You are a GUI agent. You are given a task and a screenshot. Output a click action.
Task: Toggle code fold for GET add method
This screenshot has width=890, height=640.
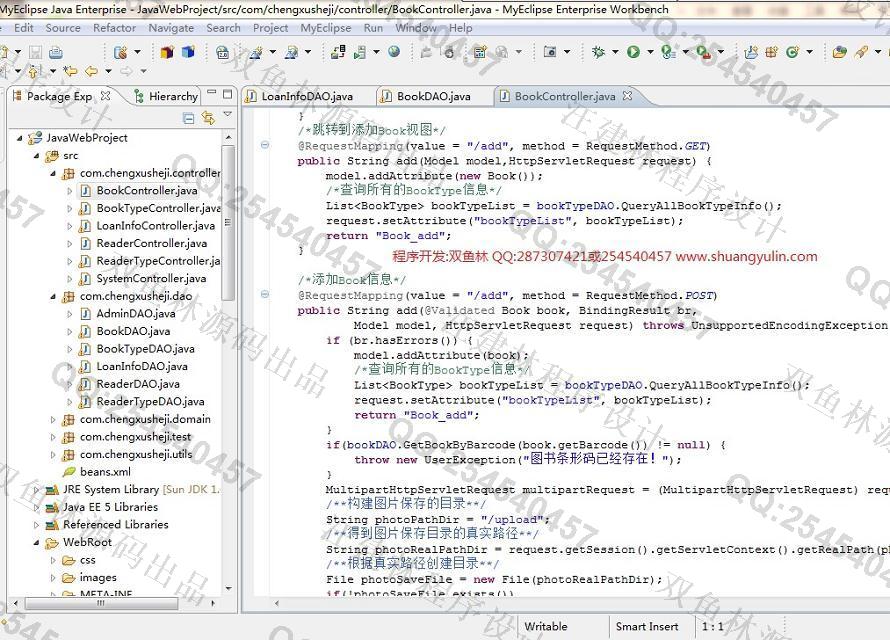(x=265, y=145)
